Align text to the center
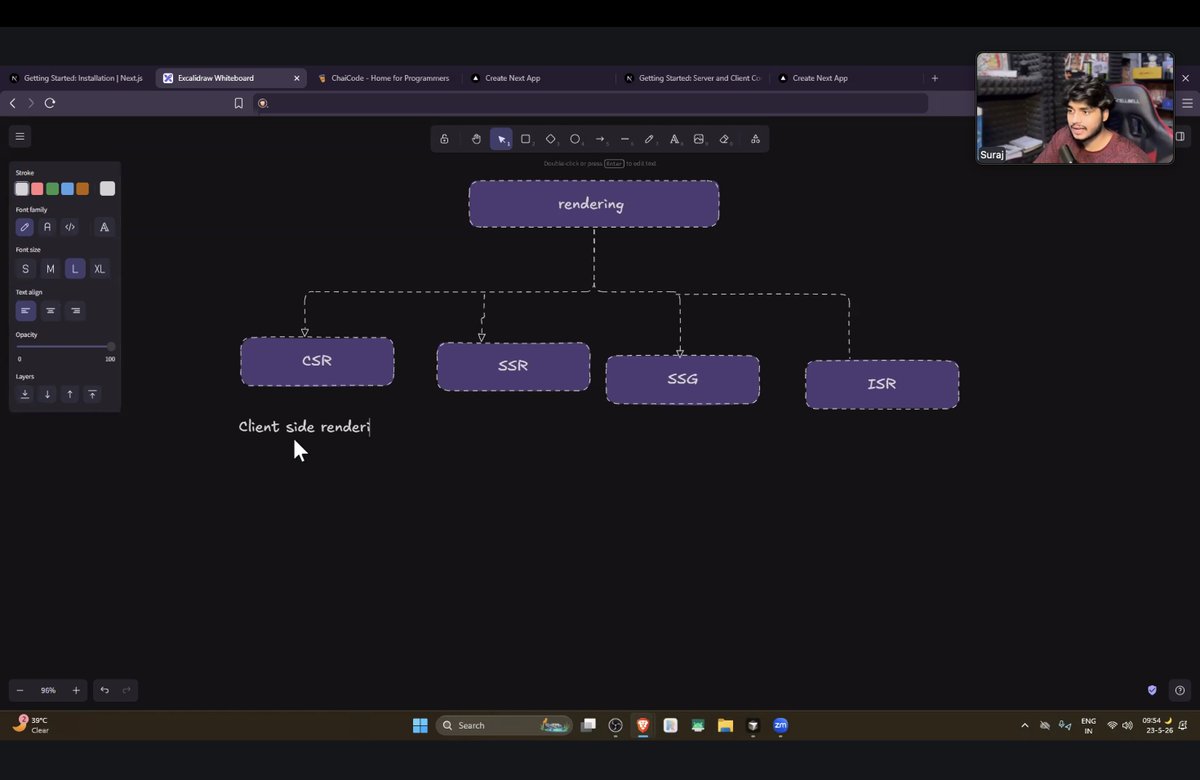 (50, 311)
